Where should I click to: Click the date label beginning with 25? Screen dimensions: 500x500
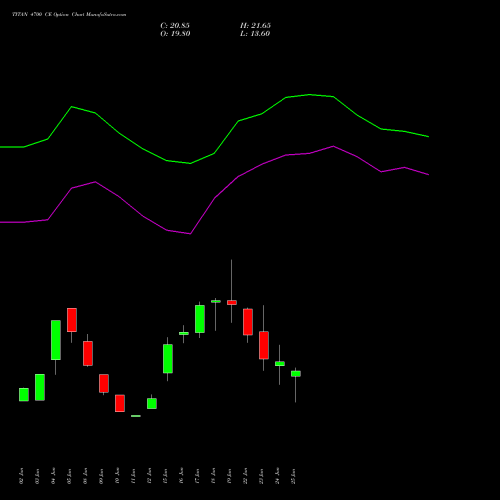pyautogui.click(x=293, y=476)
